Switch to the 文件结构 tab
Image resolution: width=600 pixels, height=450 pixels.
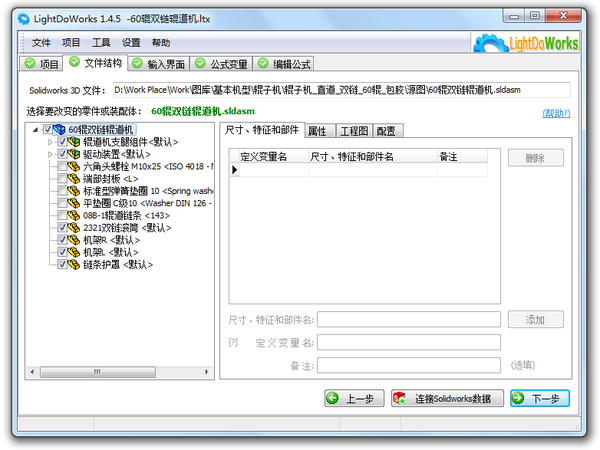[x=95, y=62]
